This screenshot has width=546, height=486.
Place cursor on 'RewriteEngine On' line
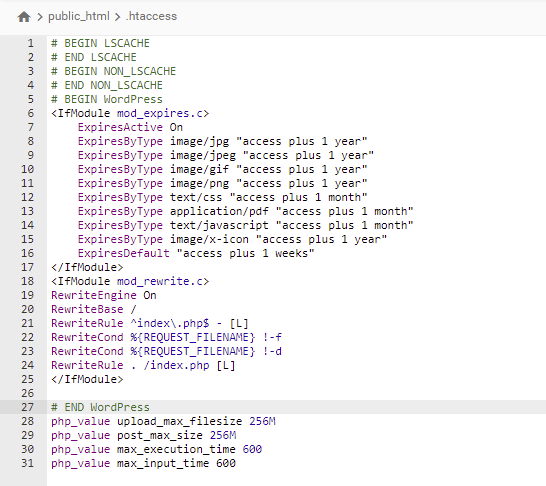click(104, 295)
